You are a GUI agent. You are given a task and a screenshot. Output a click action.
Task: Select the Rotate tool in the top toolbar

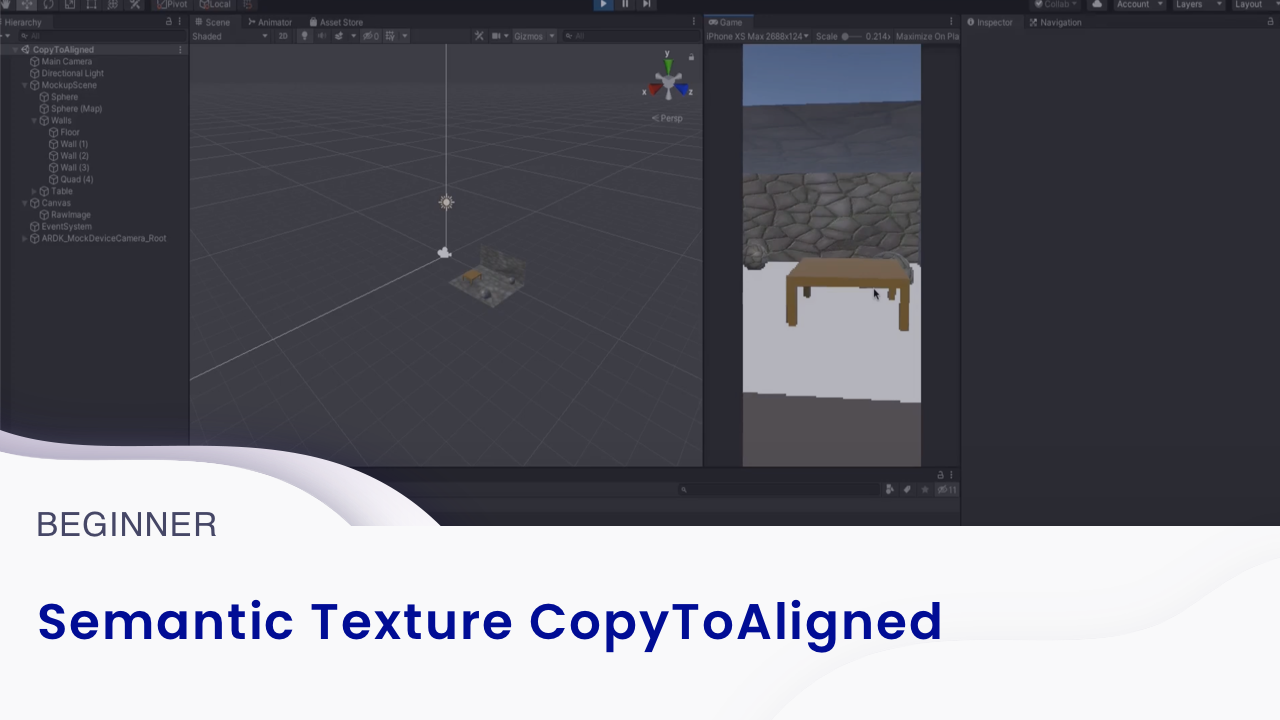tap(48, 4)
